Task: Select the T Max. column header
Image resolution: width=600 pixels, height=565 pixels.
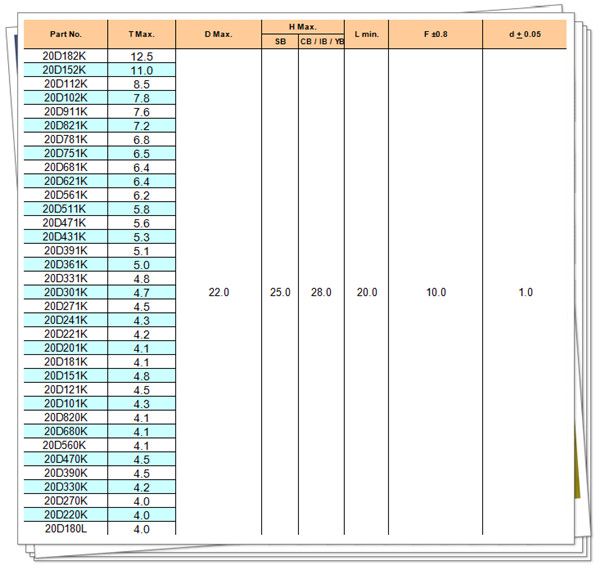Action: pos(142,34)
